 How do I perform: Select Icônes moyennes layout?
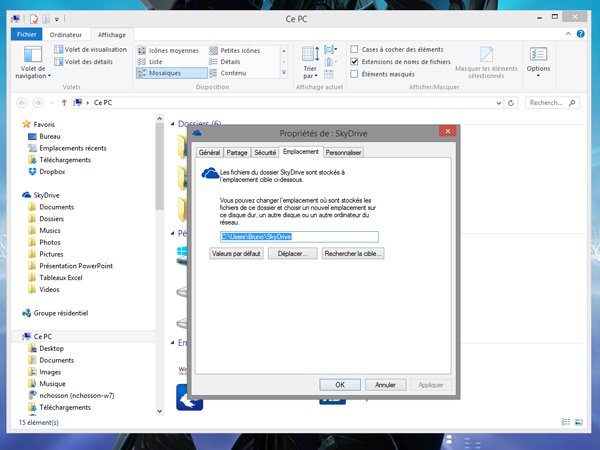[x=169, y=51]
